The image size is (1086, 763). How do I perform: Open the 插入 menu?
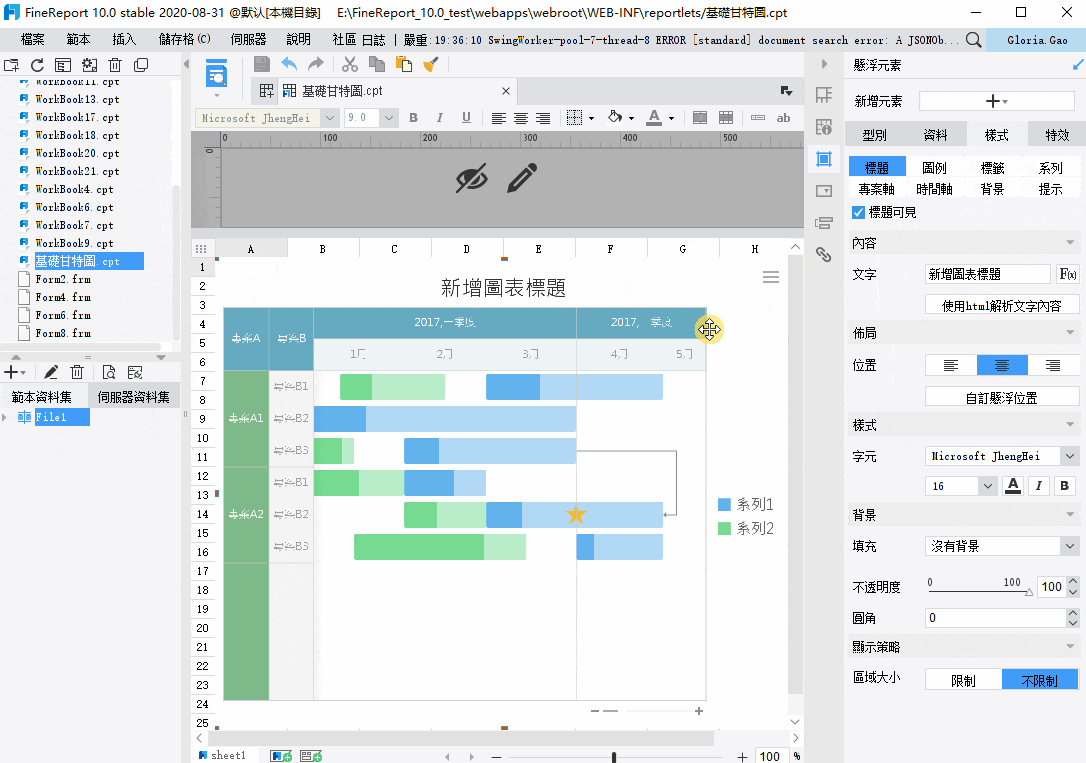[x=124, y=39]
